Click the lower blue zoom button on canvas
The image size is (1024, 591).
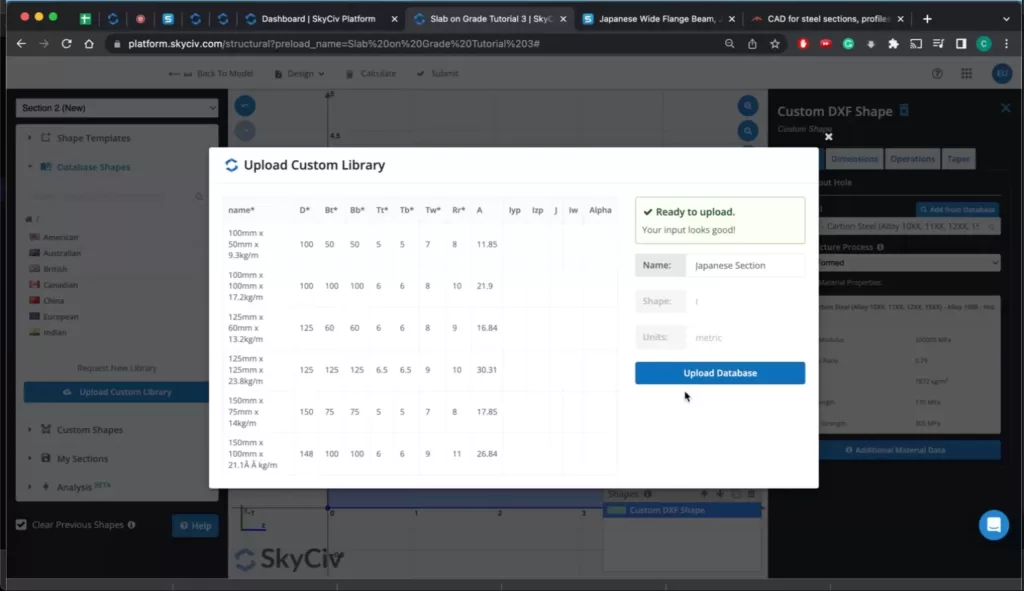click(748, 131)
